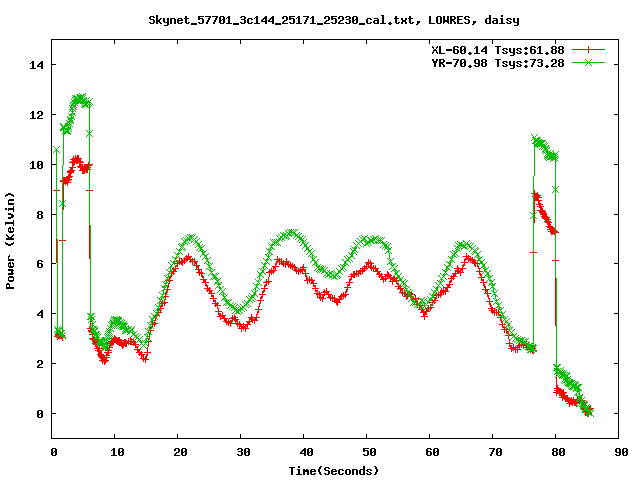This screenshot has width=640, height=480.
Task: Click the x-axis tick label 40
Action: (x=306, y=452)
